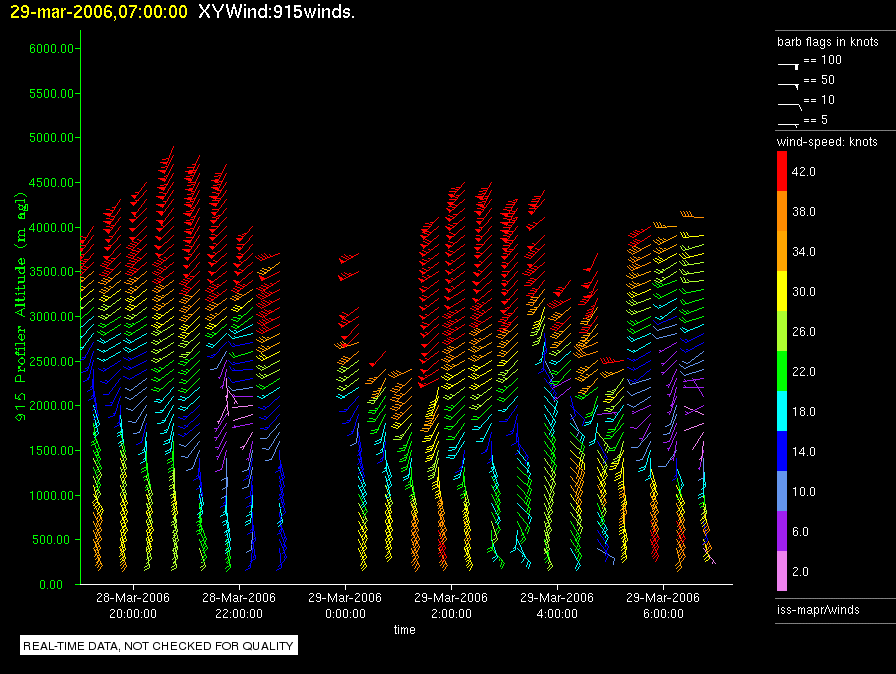The height and width of the screenshot is (674, 896).
Task: Click the 5-knot barb flag symbol
Action: pos(788,122)
